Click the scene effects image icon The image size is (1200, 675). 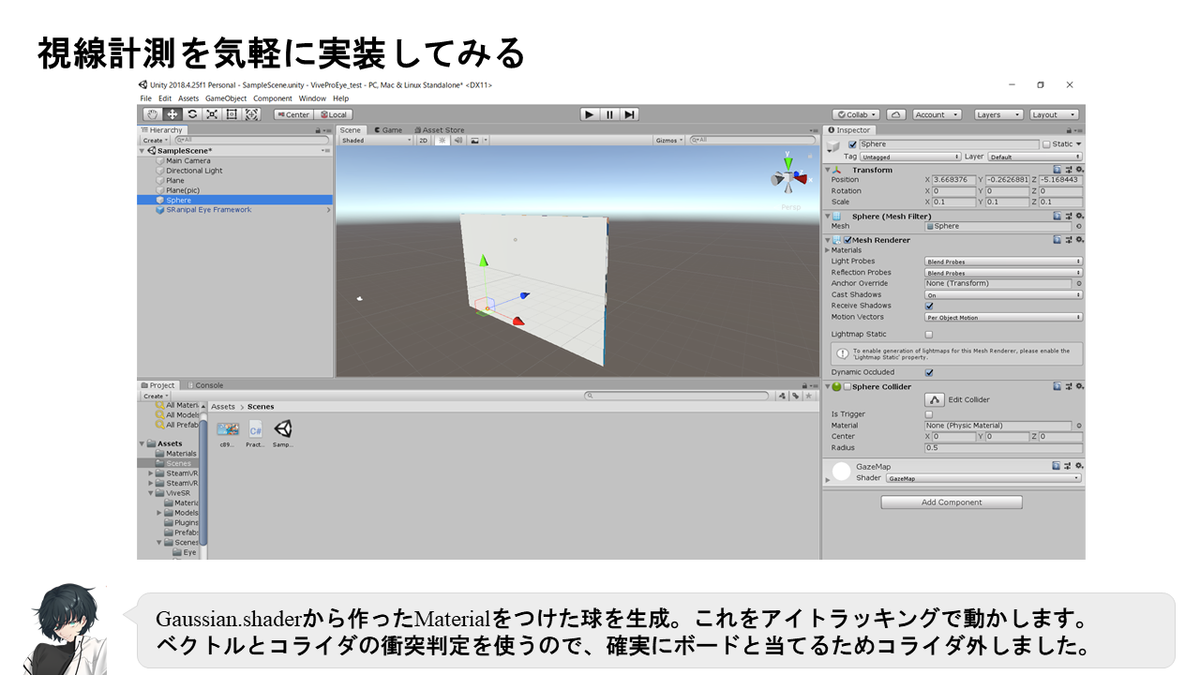tap(474, 140)
